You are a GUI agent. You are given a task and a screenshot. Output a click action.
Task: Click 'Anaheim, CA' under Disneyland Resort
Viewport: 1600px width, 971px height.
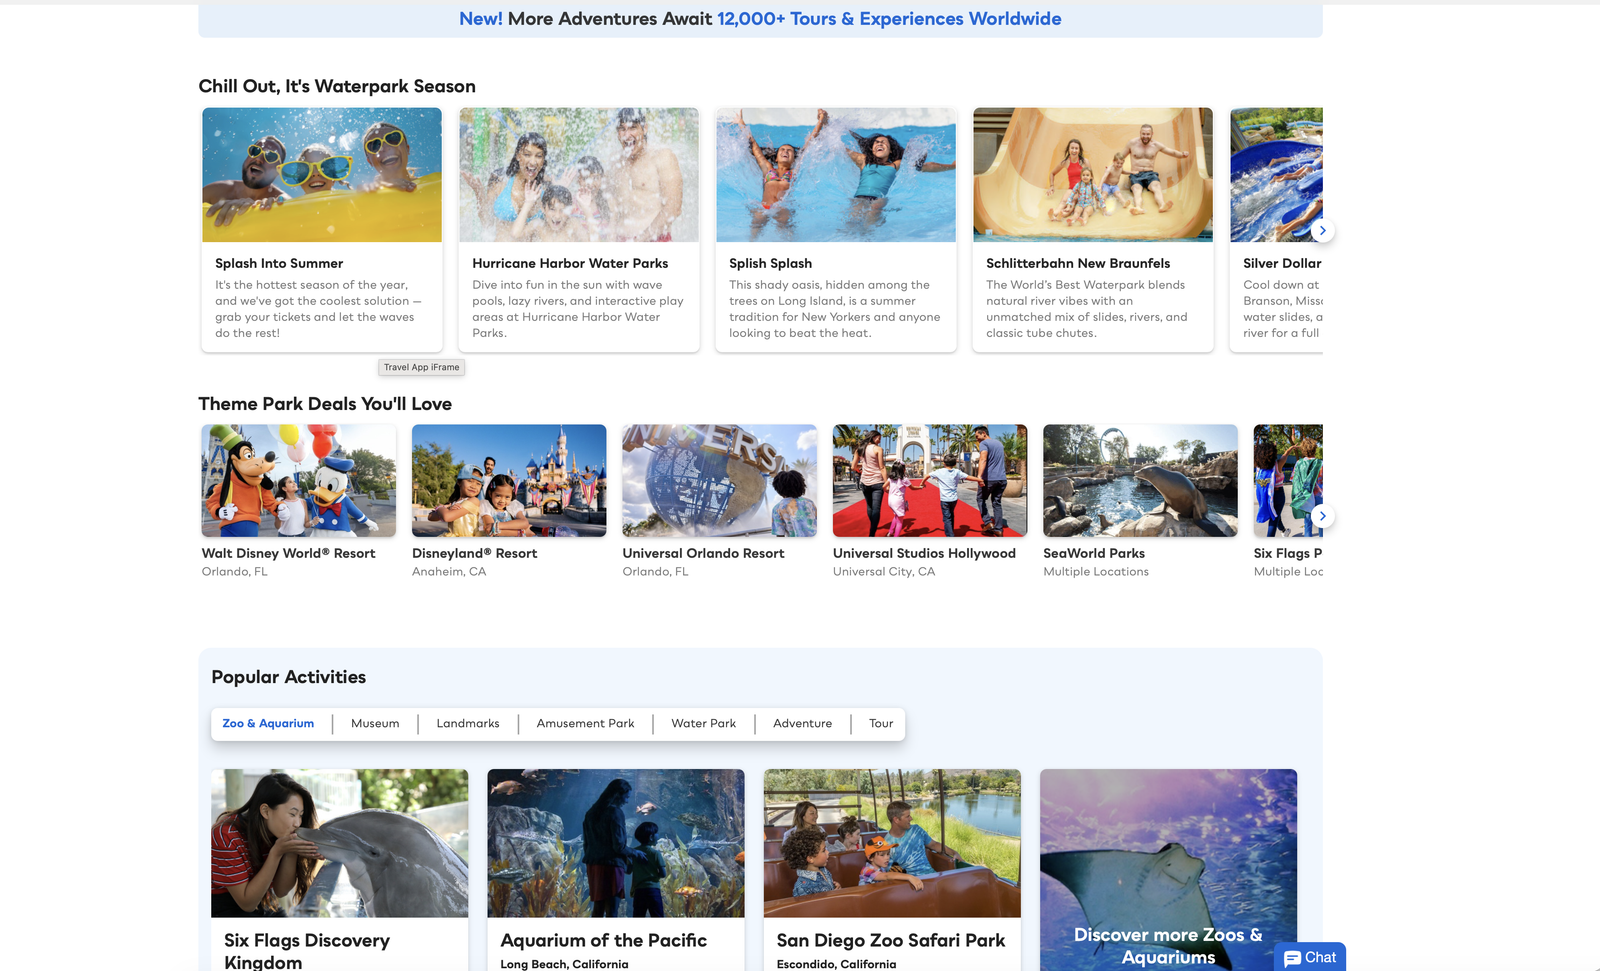449,572
